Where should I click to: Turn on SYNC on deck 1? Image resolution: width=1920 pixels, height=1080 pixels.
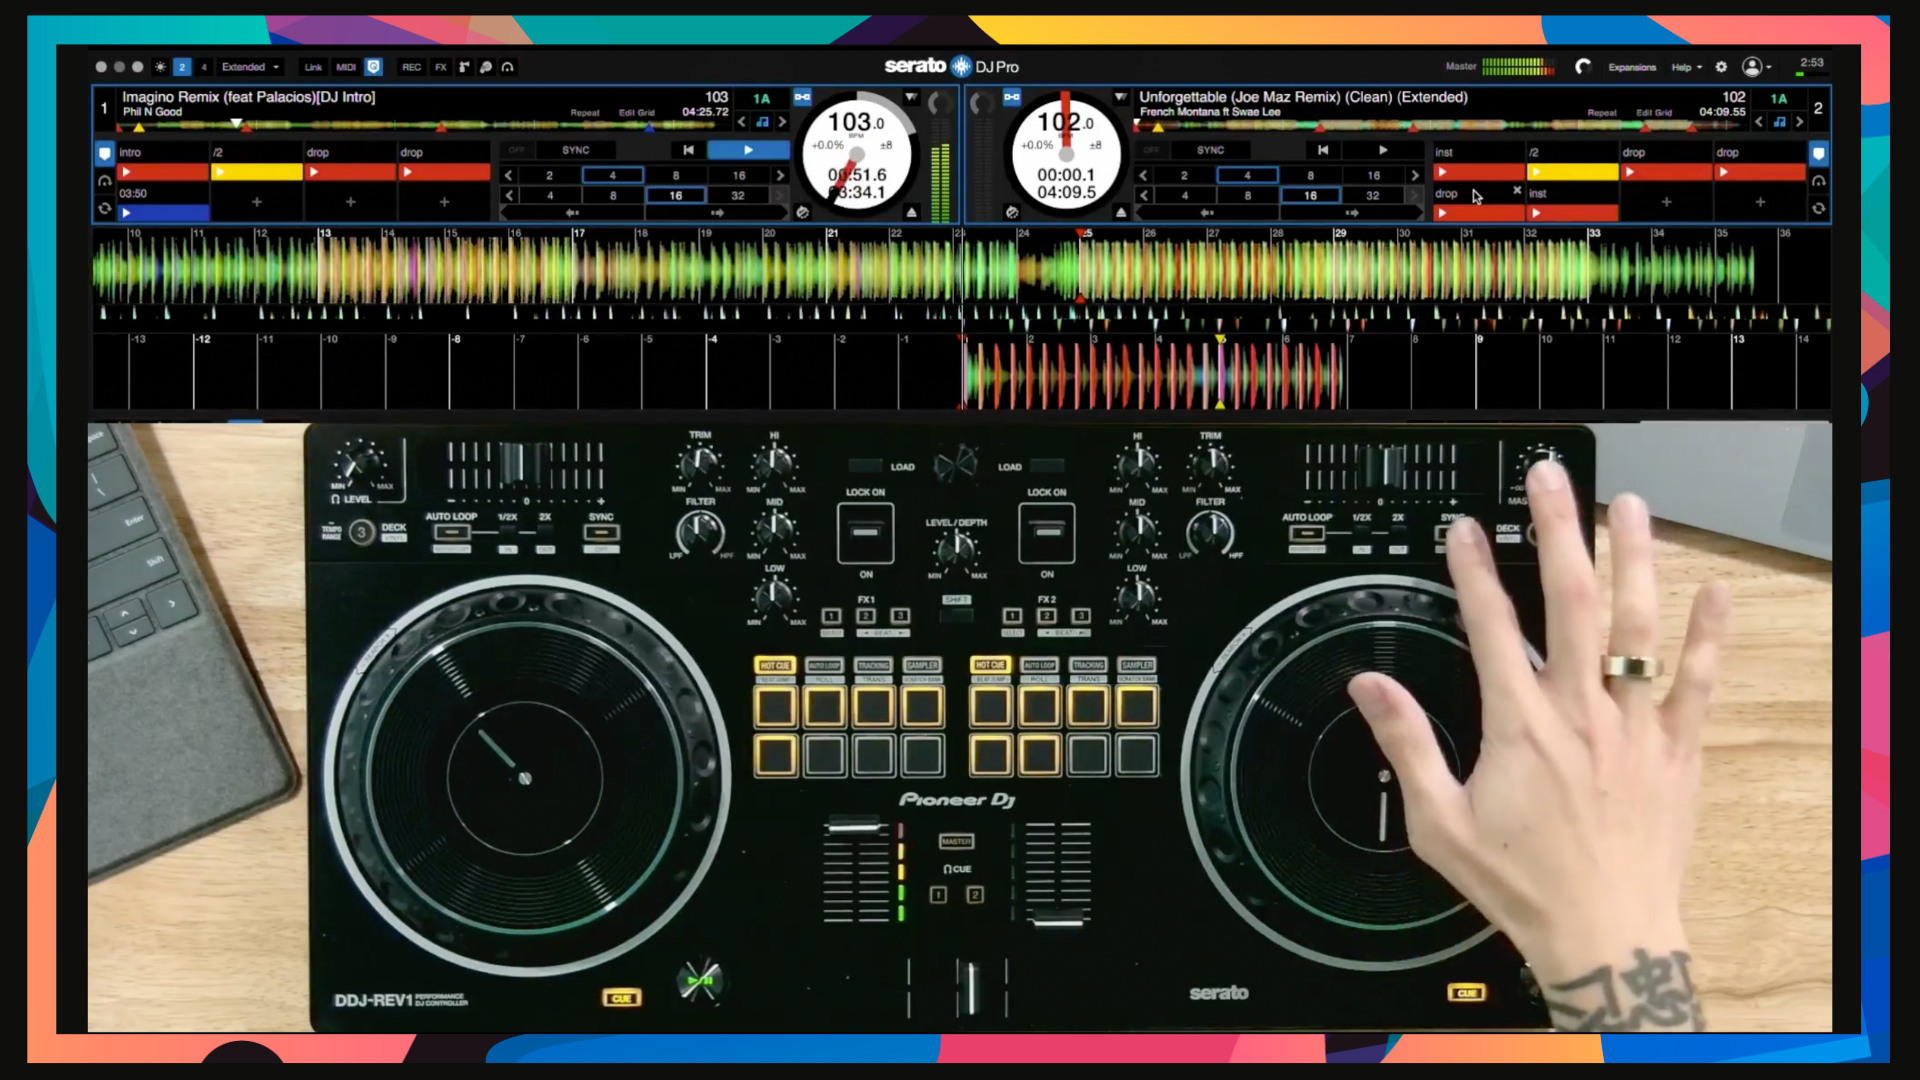click(576, 150)
